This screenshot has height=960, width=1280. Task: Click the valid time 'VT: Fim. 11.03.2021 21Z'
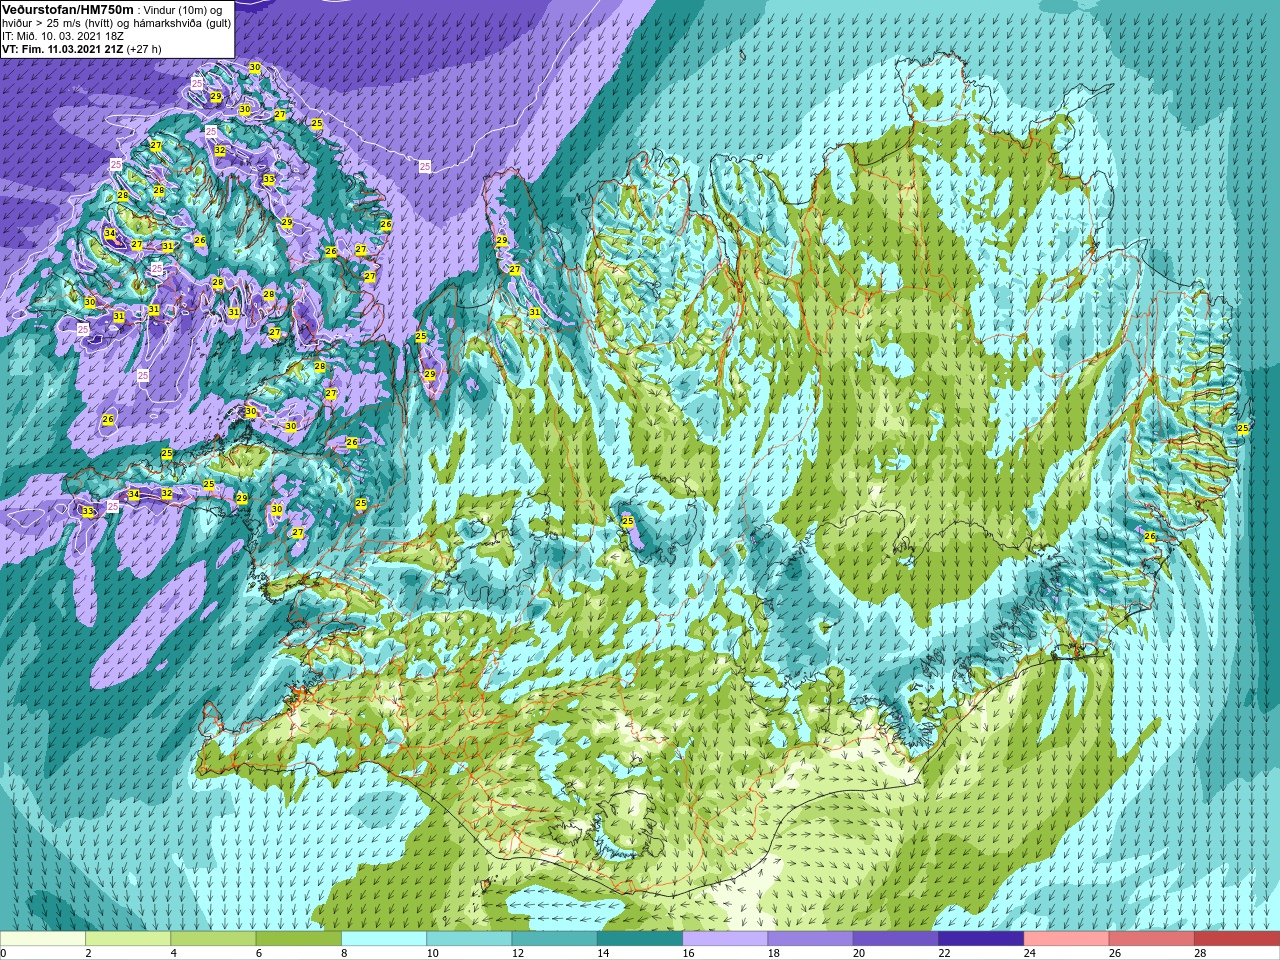tap(63, 48)
